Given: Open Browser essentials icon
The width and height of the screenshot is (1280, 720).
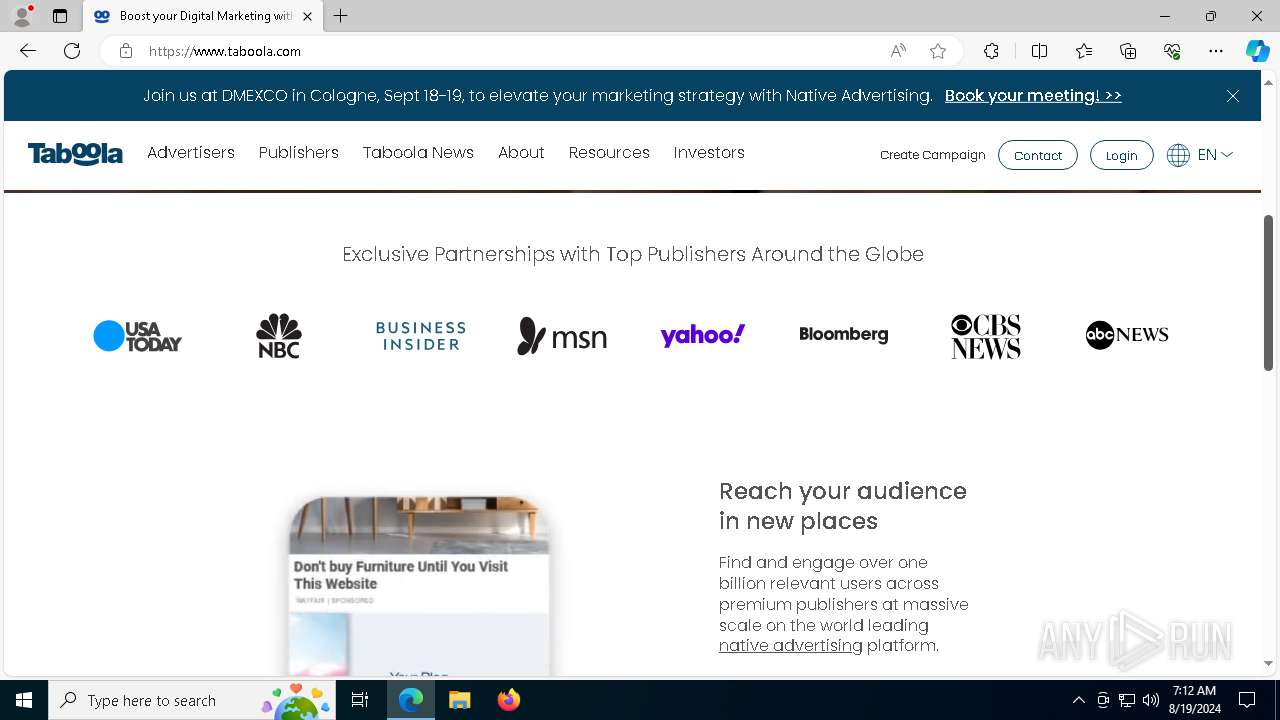Looking at the screenshot, I should (1172, 51).
